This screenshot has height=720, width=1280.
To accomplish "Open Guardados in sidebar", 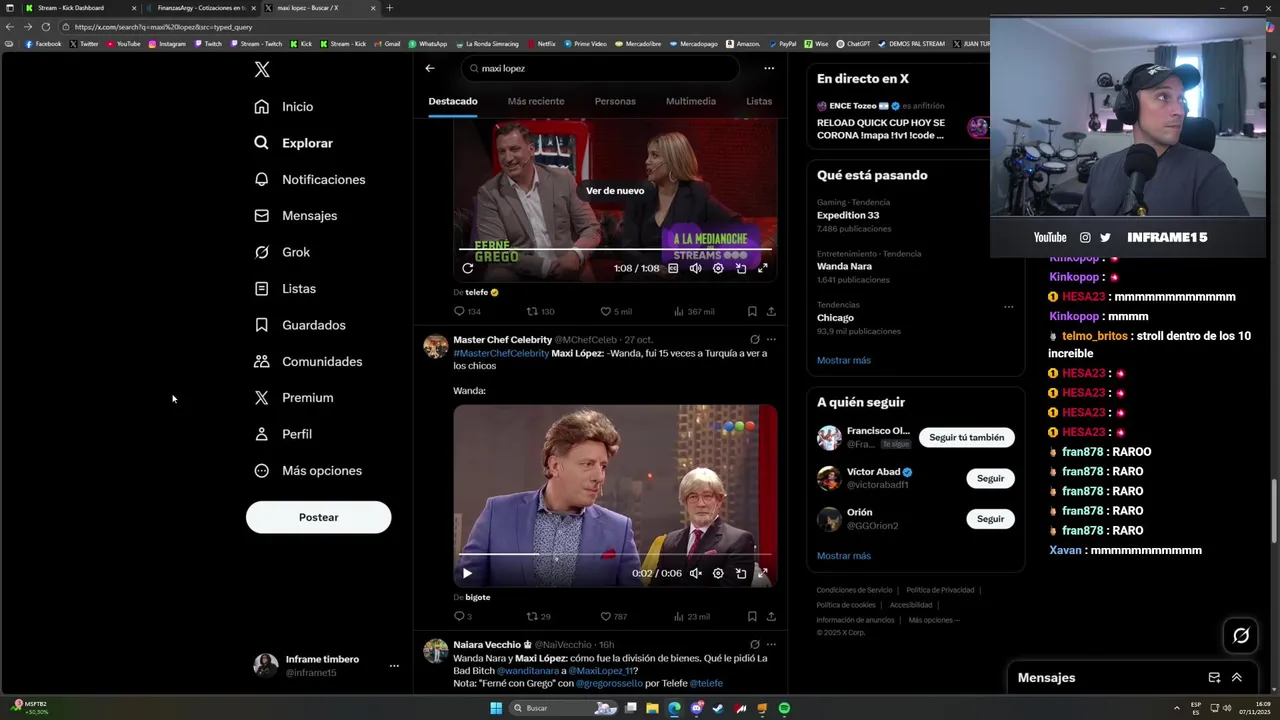I will pos(300,325).
